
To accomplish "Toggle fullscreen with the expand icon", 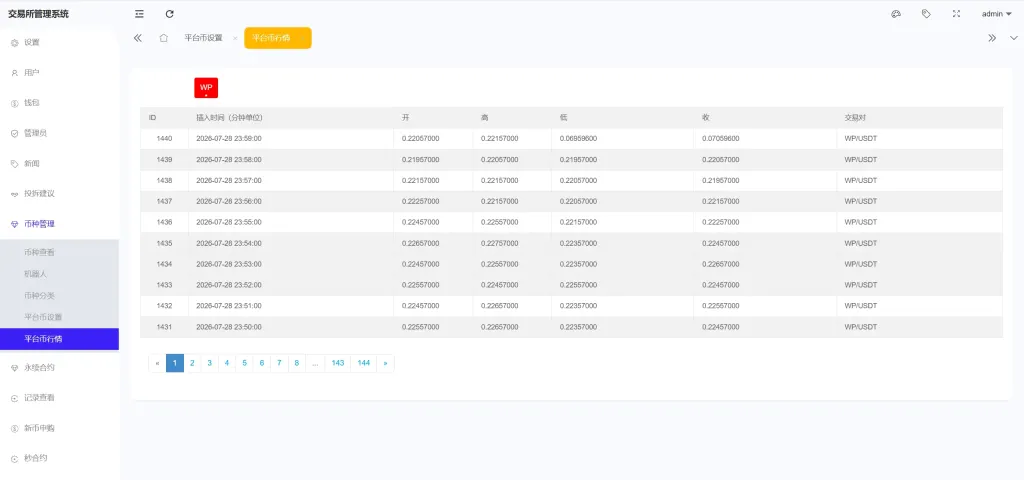I will pos(956,14).
